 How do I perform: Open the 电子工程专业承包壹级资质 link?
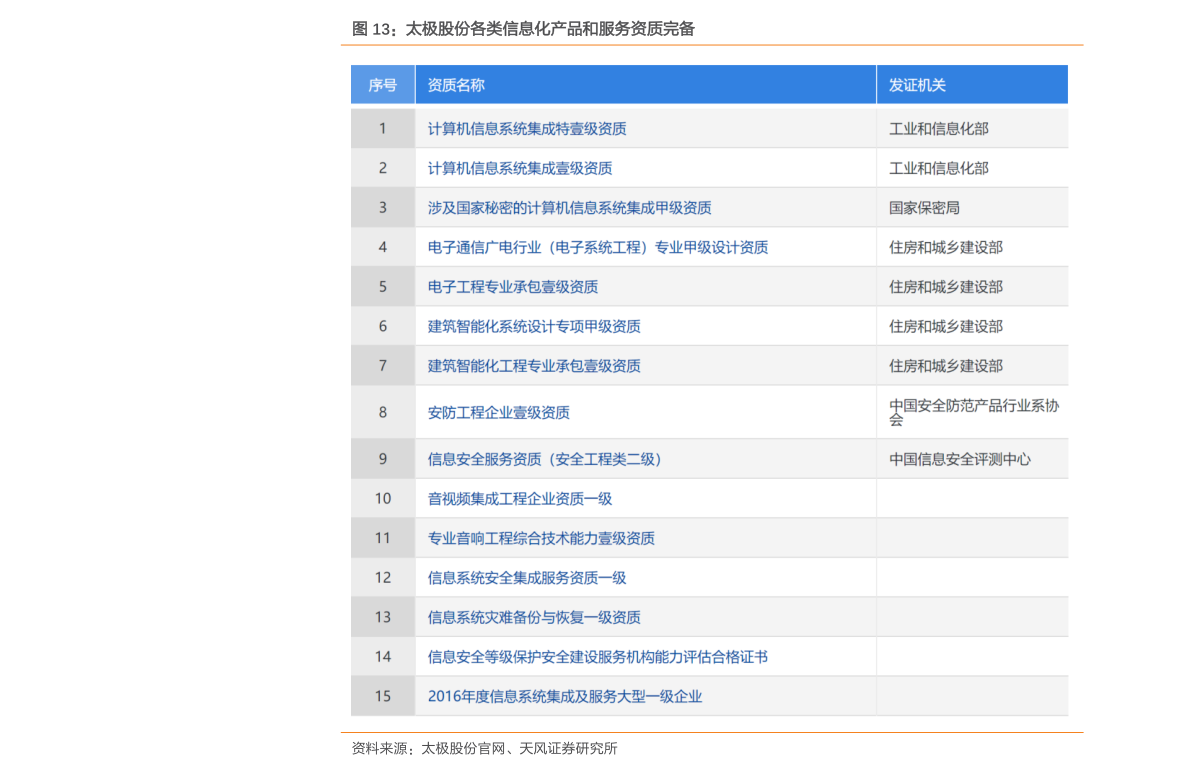tap(513, 287)
